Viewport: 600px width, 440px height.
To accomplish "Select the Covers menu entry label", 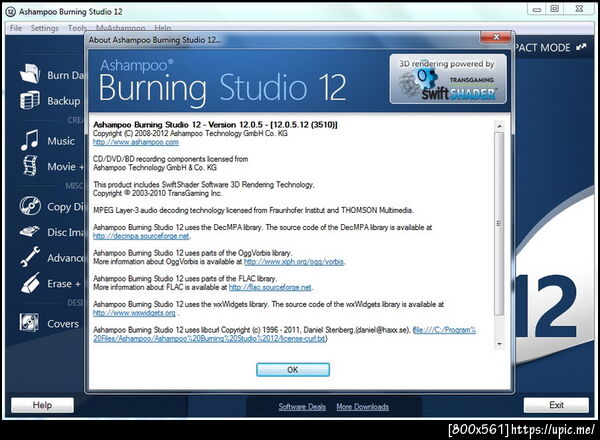I will [63, 324].
